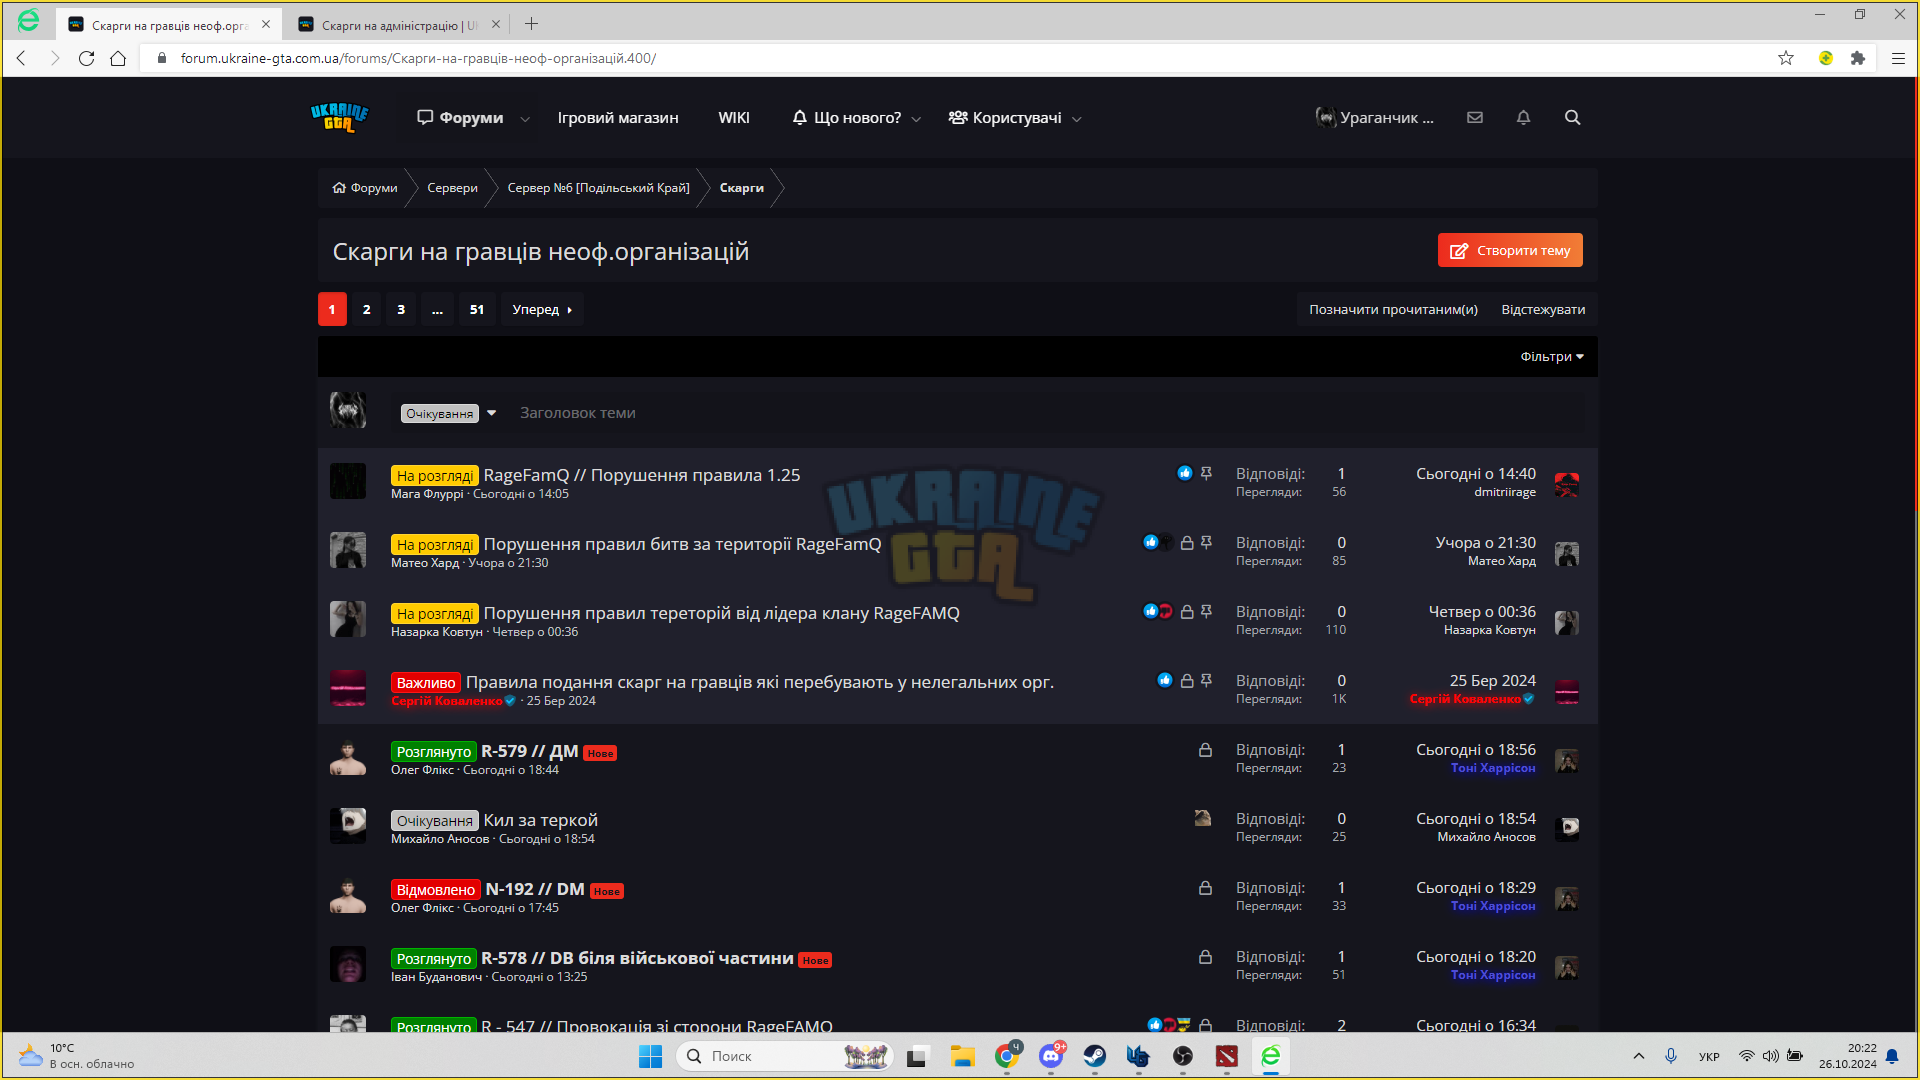Click the Windows taskbar search box
The image size is (1920, 1080).
pos(785,1056)
